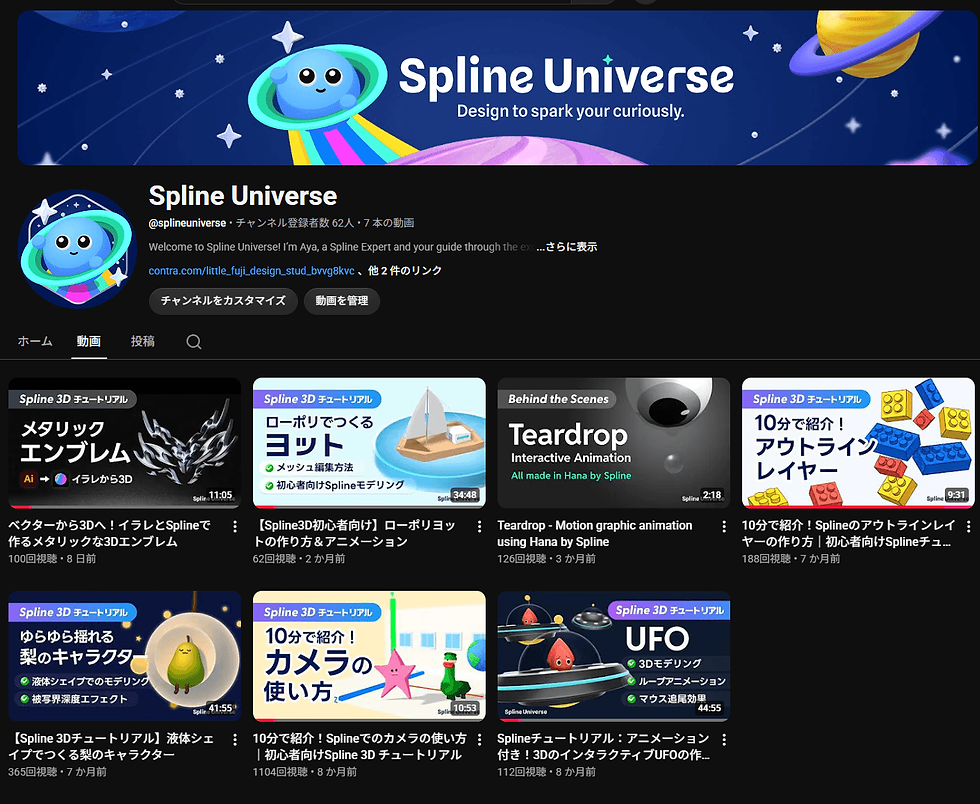Click the 【Spline3D初心者向け】ローポリヨット video title

(354, 533)
